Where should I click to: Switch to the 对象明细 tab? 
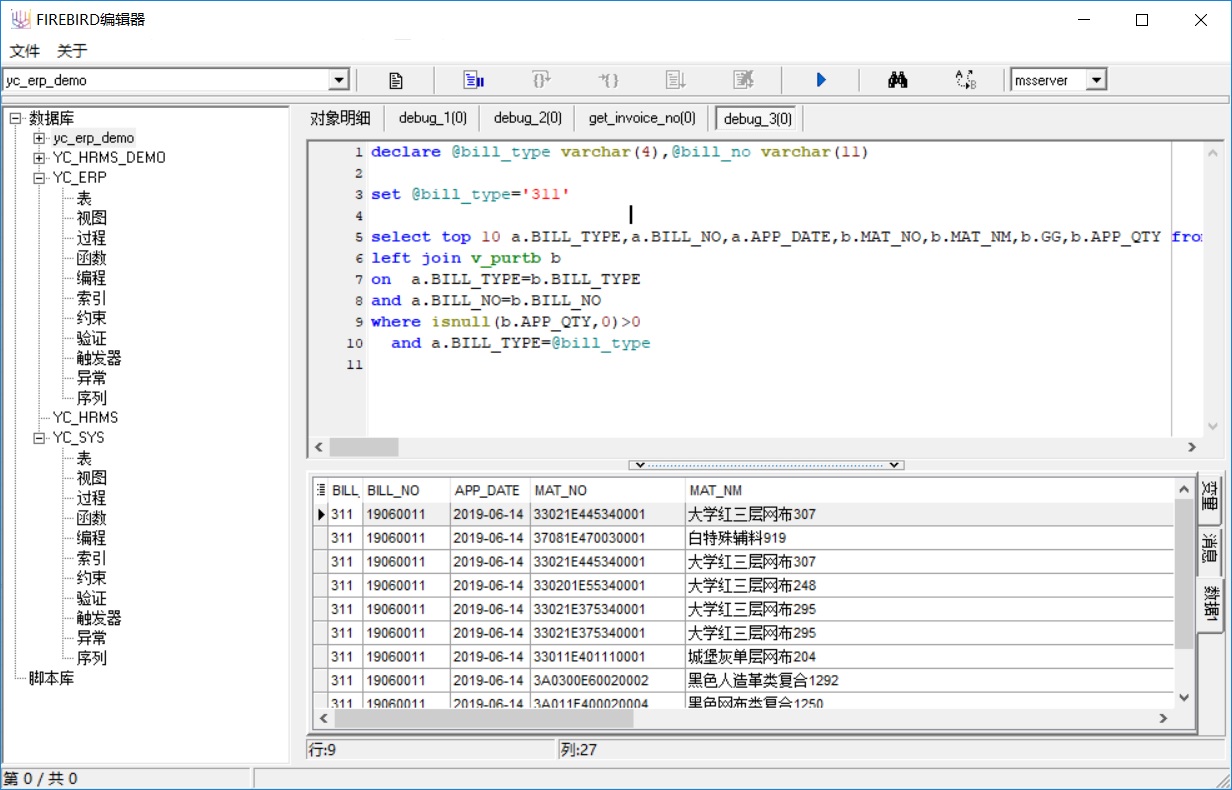[x=340, y=118]
